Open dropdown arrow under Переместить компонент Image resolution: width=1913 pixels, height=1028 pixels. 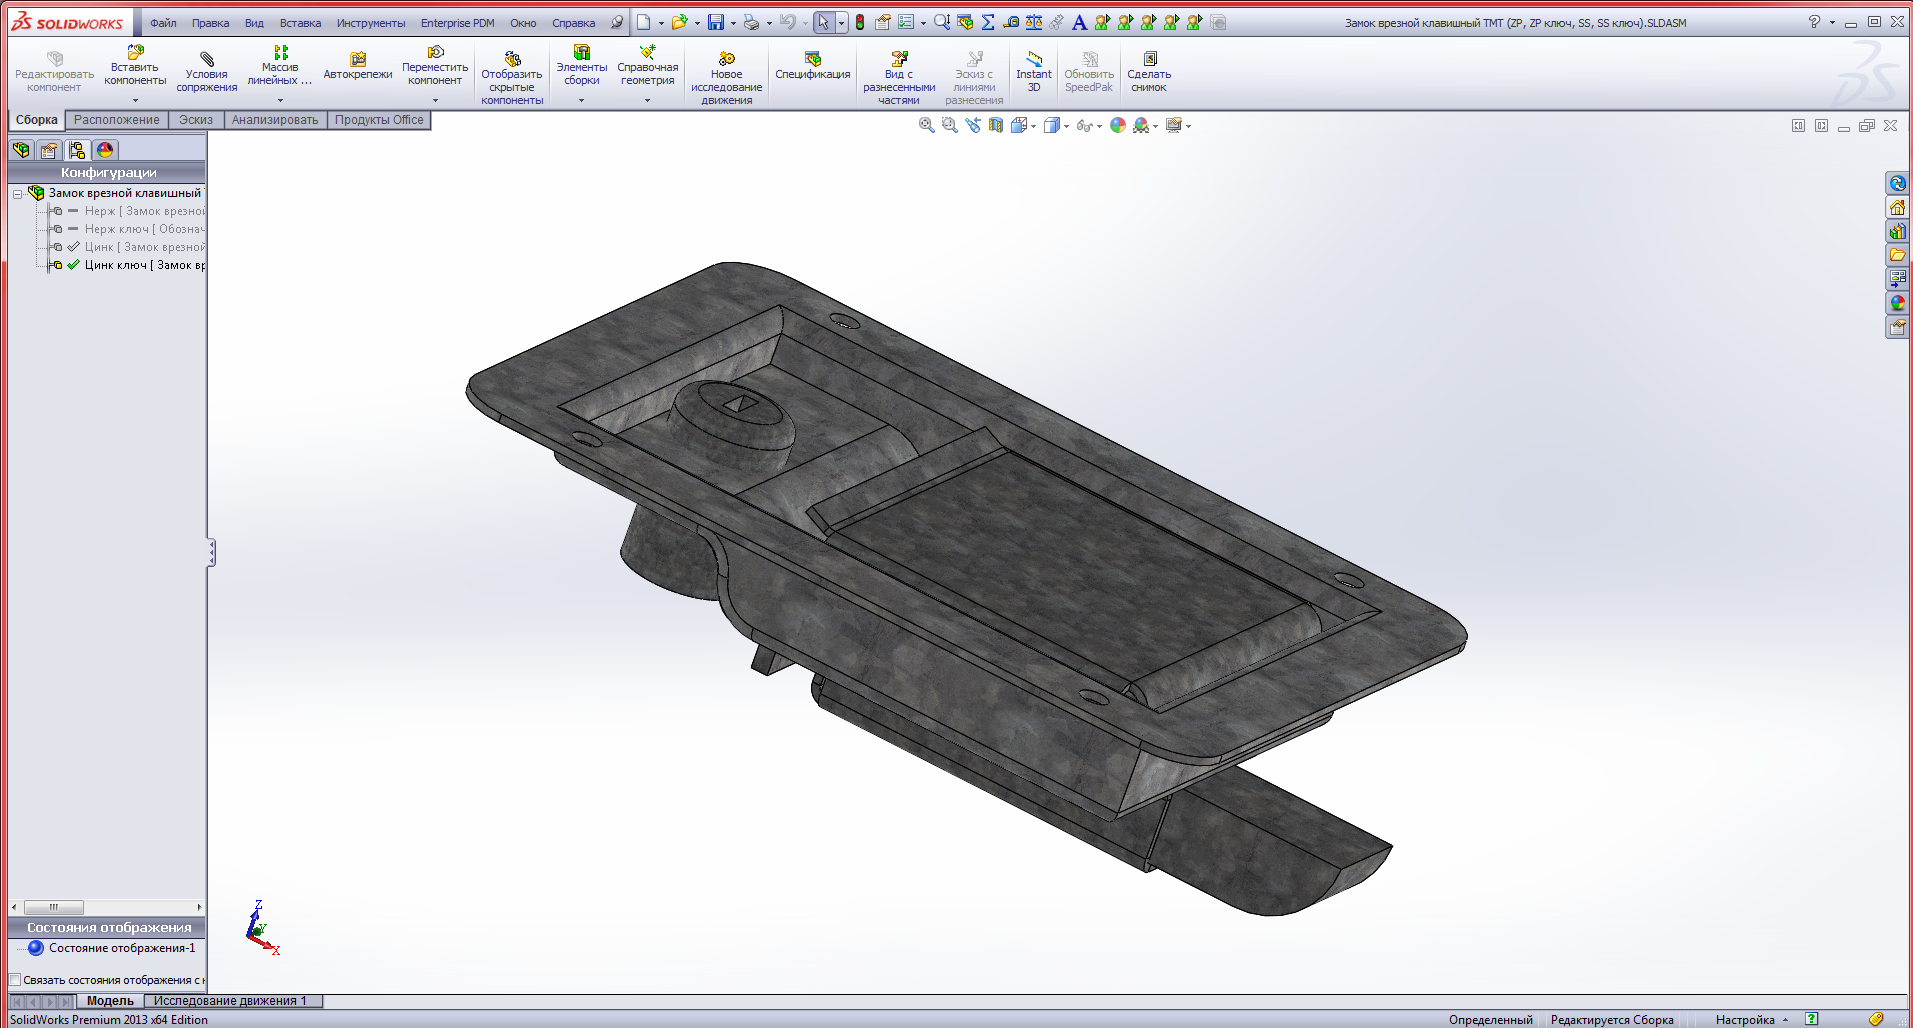[435, 100]
